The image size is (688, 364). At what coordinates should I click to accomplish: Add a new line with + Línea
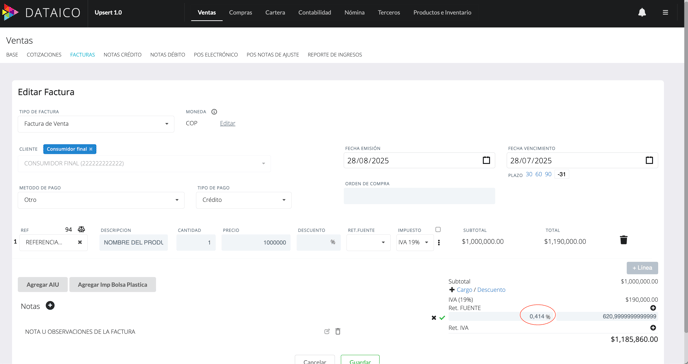(642, 268)
